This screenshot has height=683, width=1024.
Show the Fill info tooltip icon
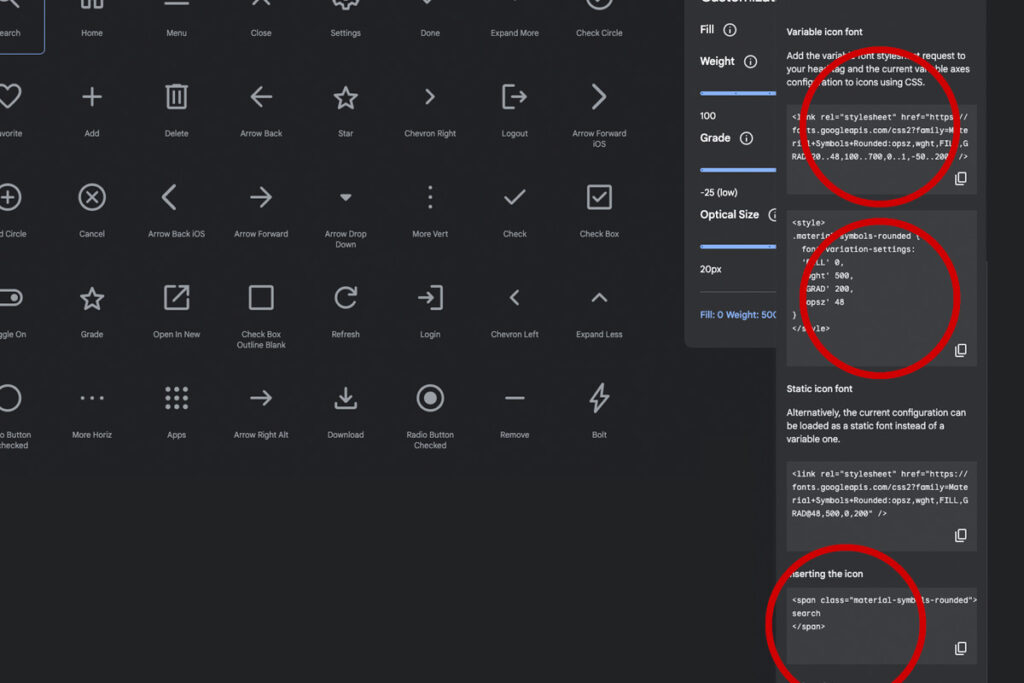pyautogui.click(x=730, y=30)
